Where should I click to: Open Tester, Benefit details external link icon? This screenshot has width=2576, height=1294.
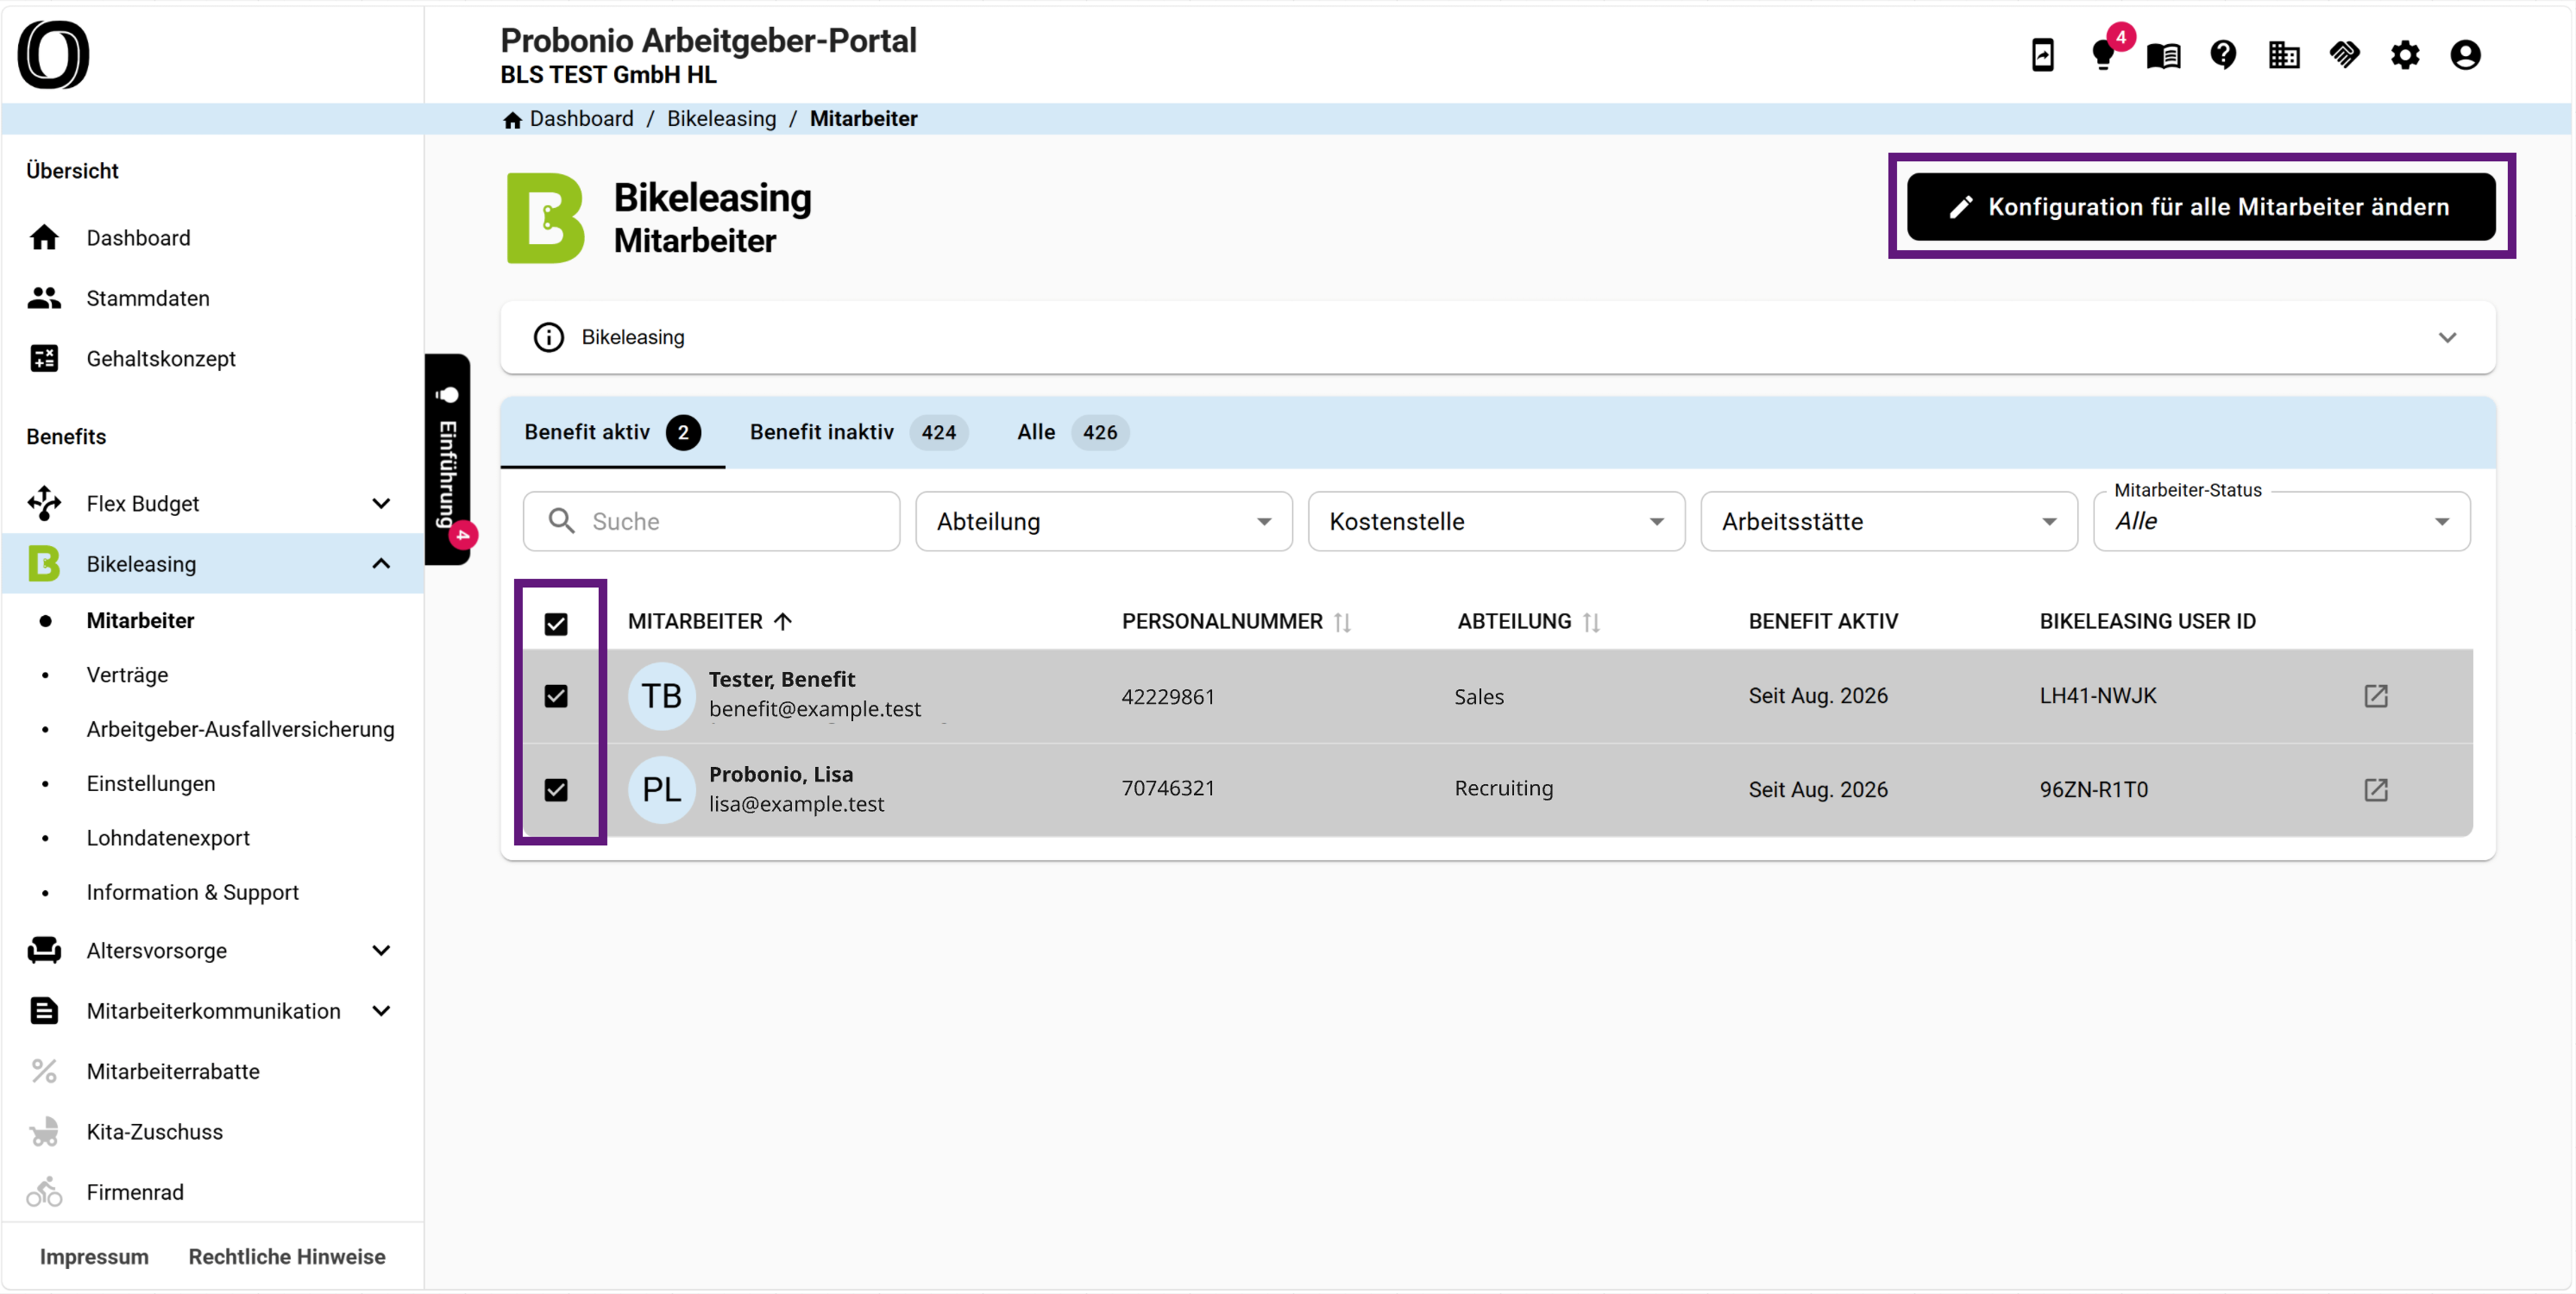tap(2376, 696)
